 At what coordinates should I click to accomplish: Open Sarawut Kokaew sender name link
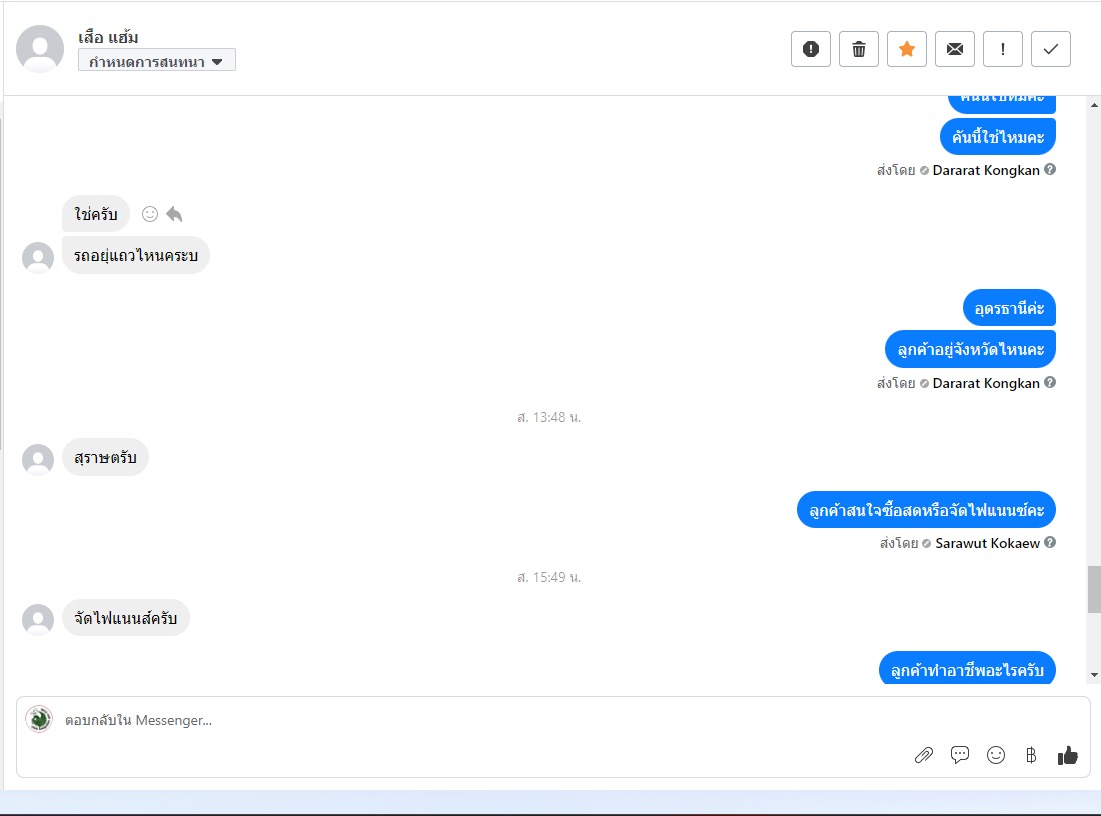tap(987, 543)
